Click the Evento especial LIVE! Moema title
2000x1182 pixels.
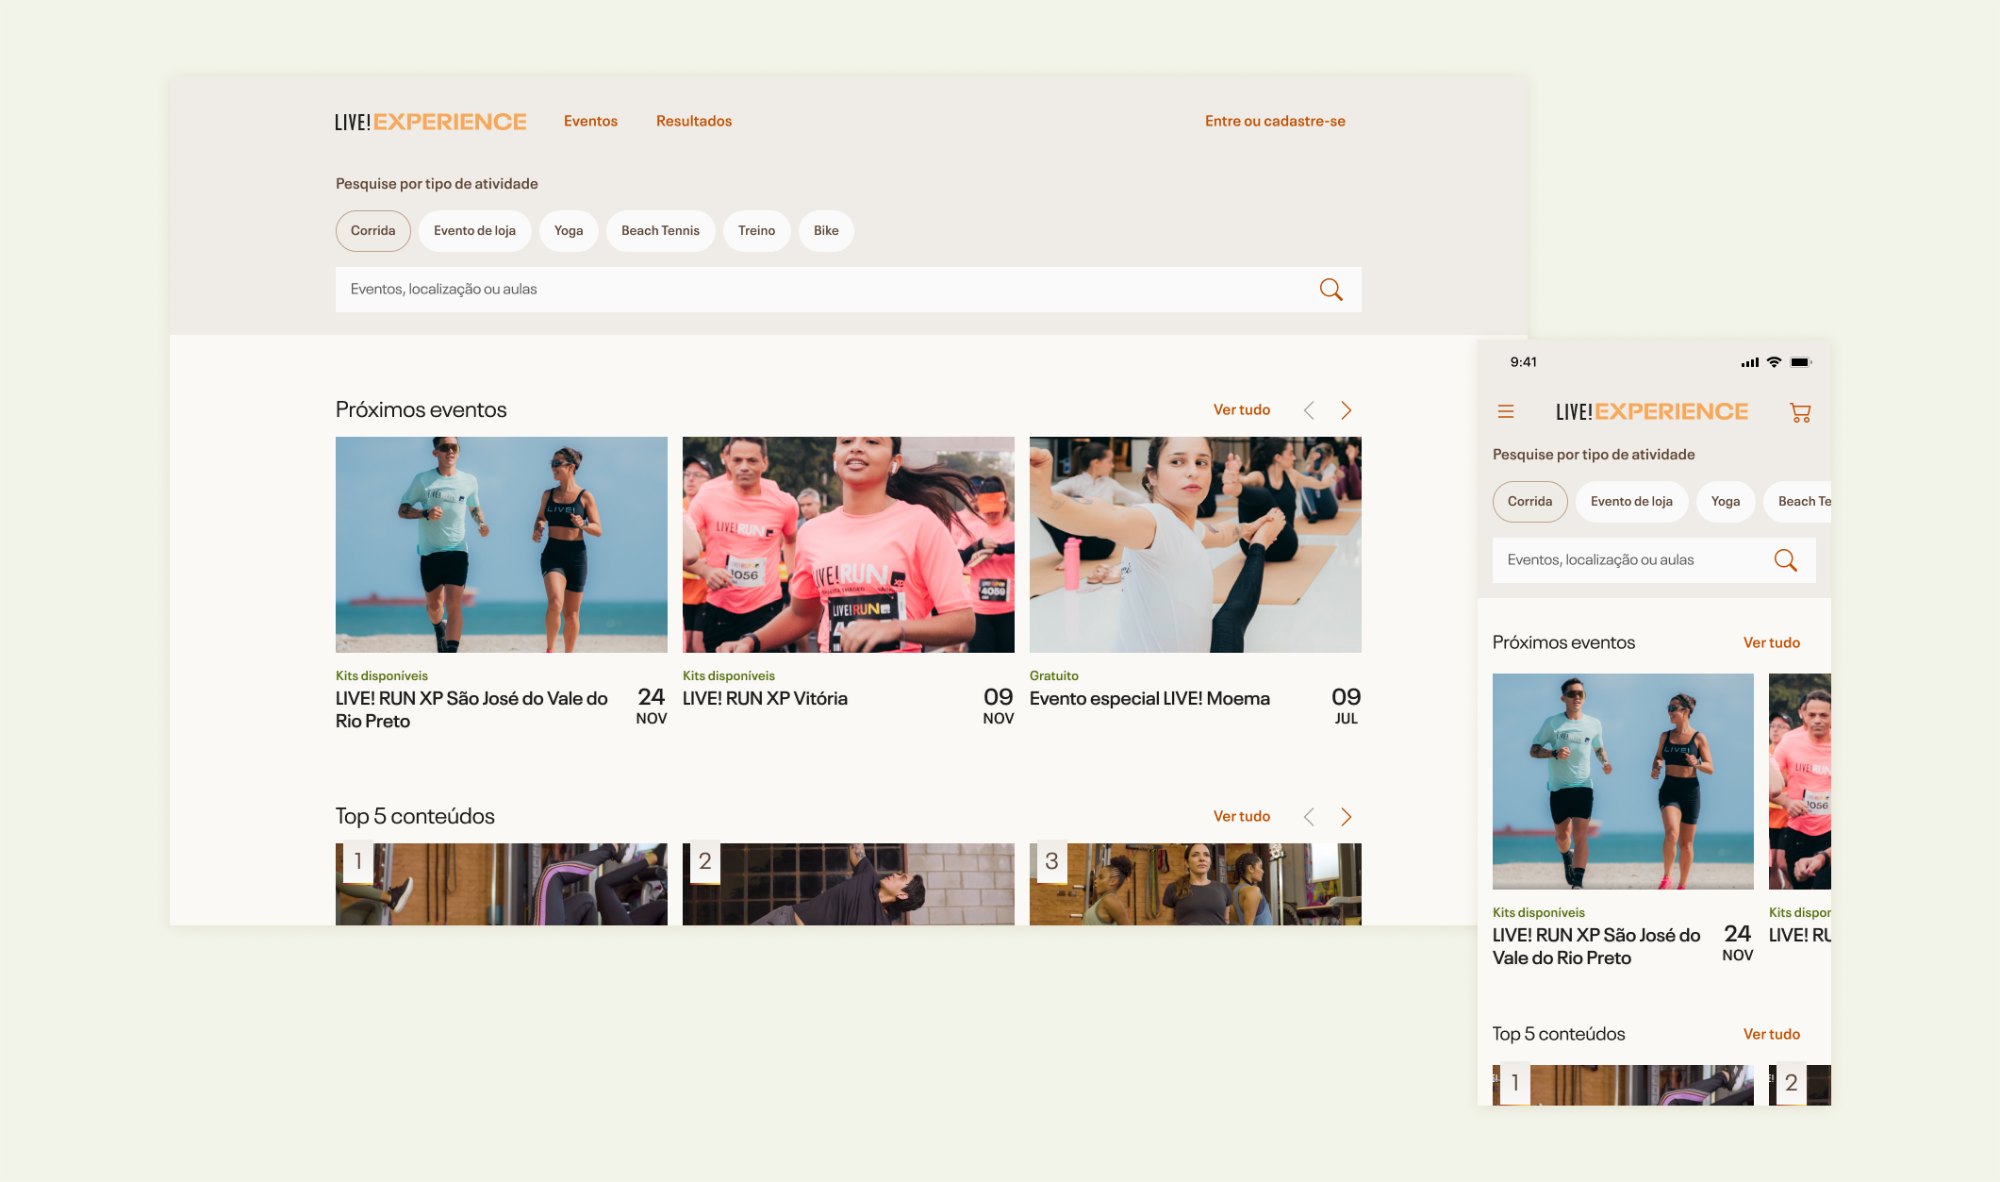(1149, 699)
